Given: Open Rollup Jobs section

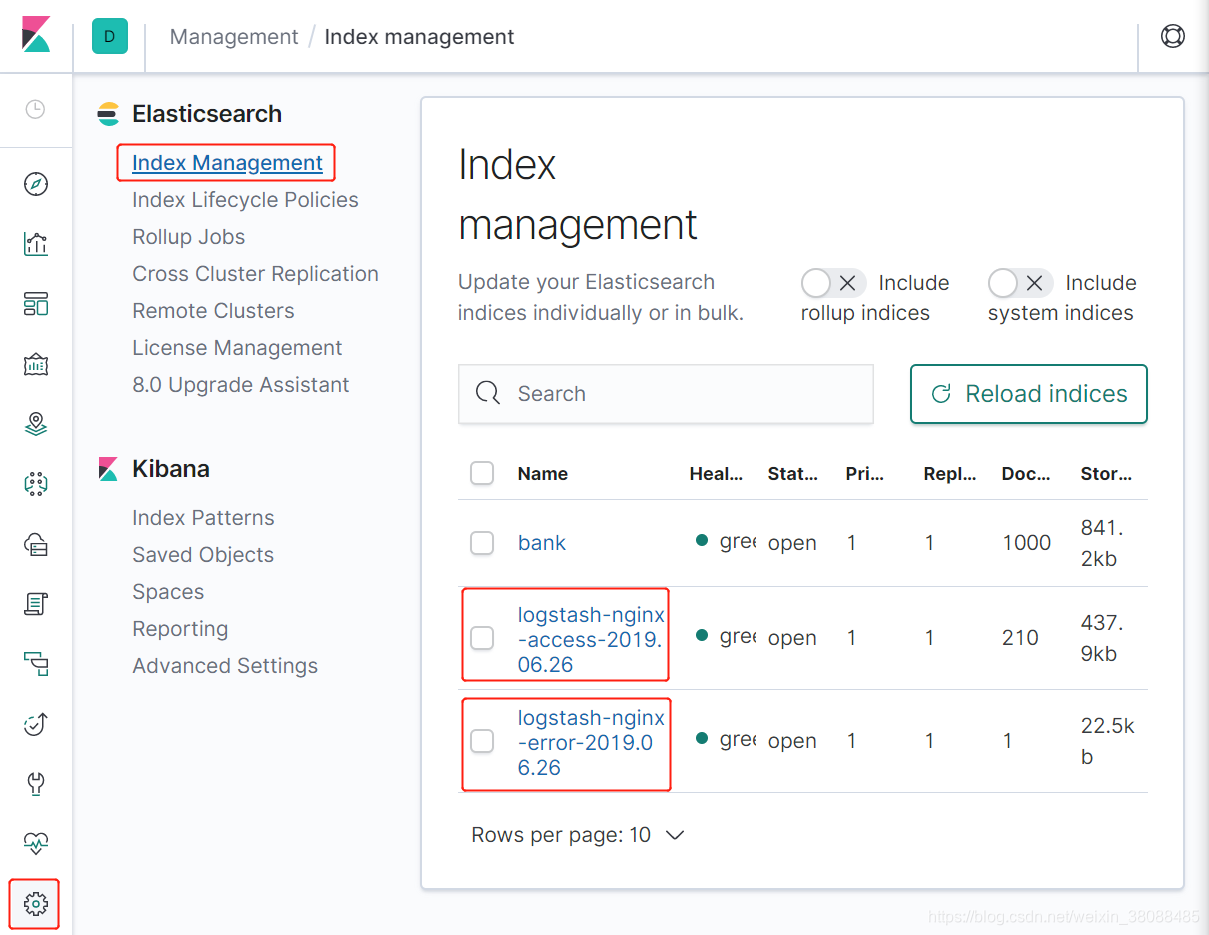Looking at the screenshot, I should pyautogui.click(x=188, y=237).
